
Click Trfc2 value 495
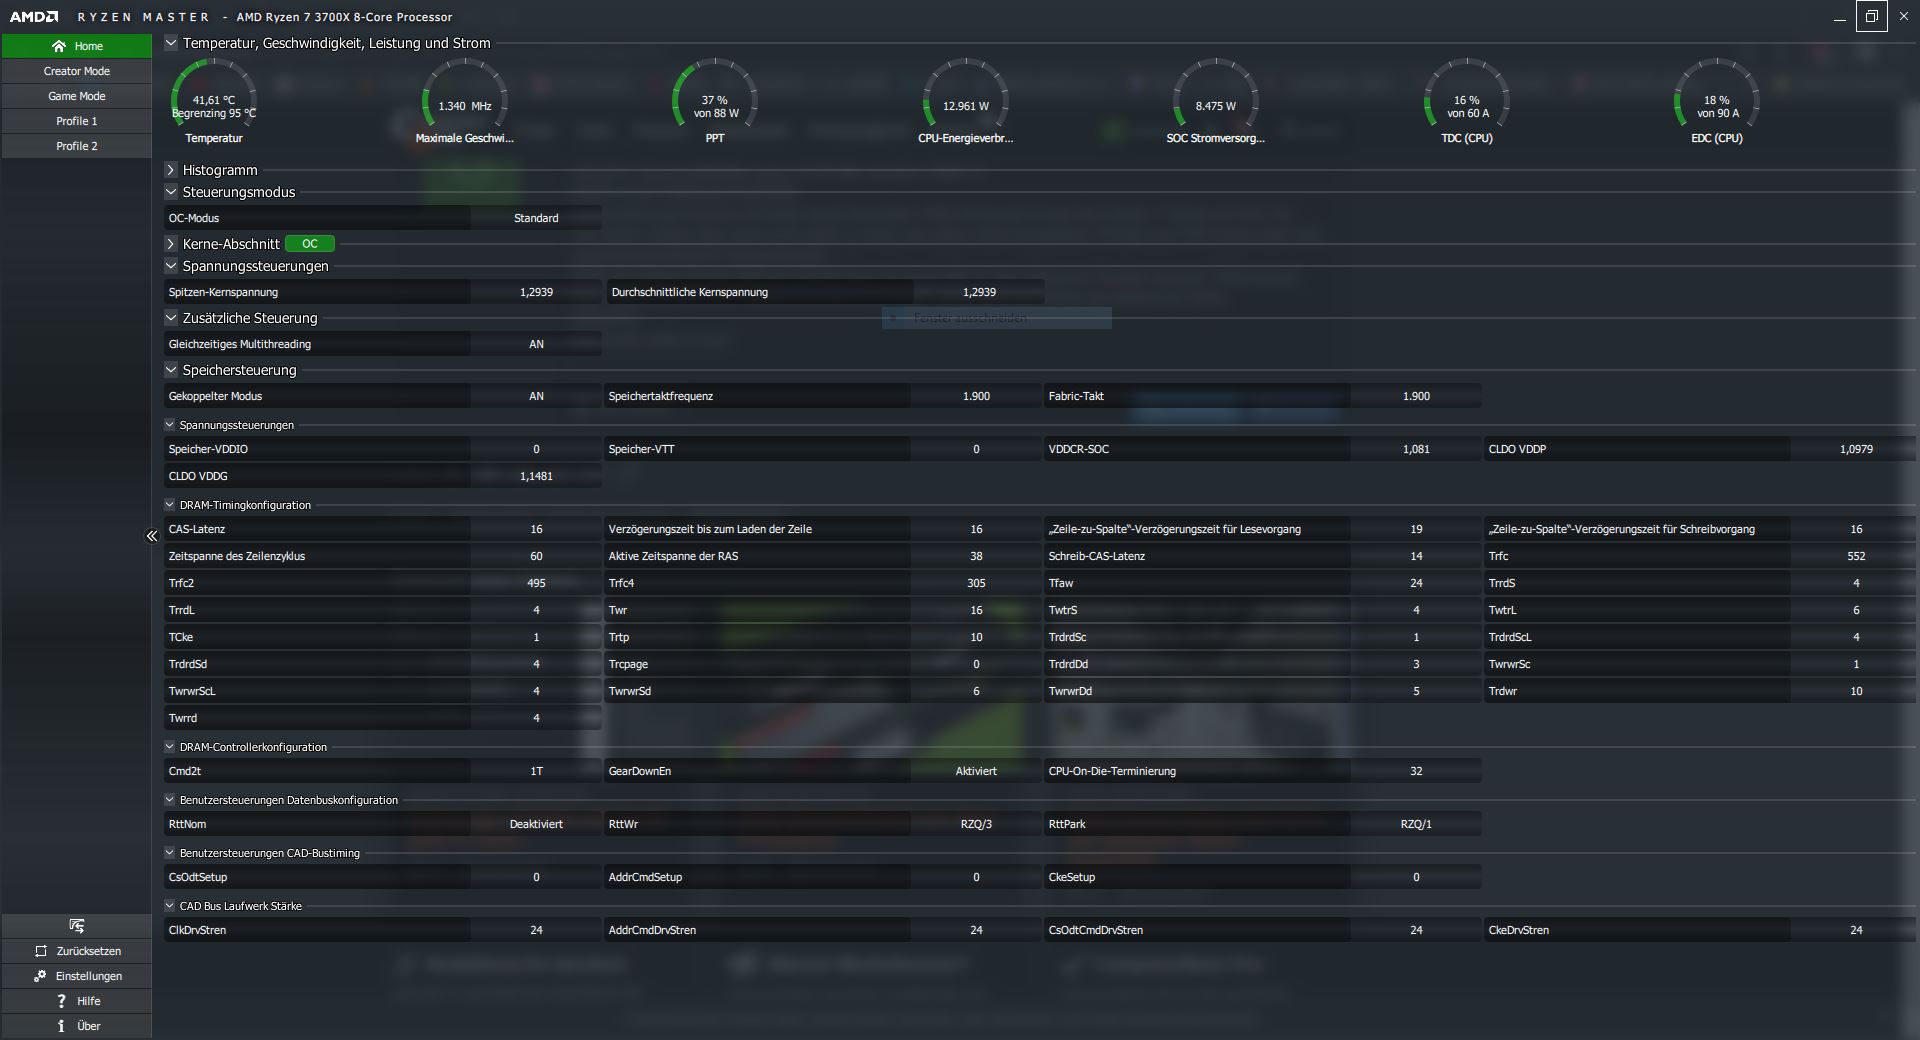[536, 583]
